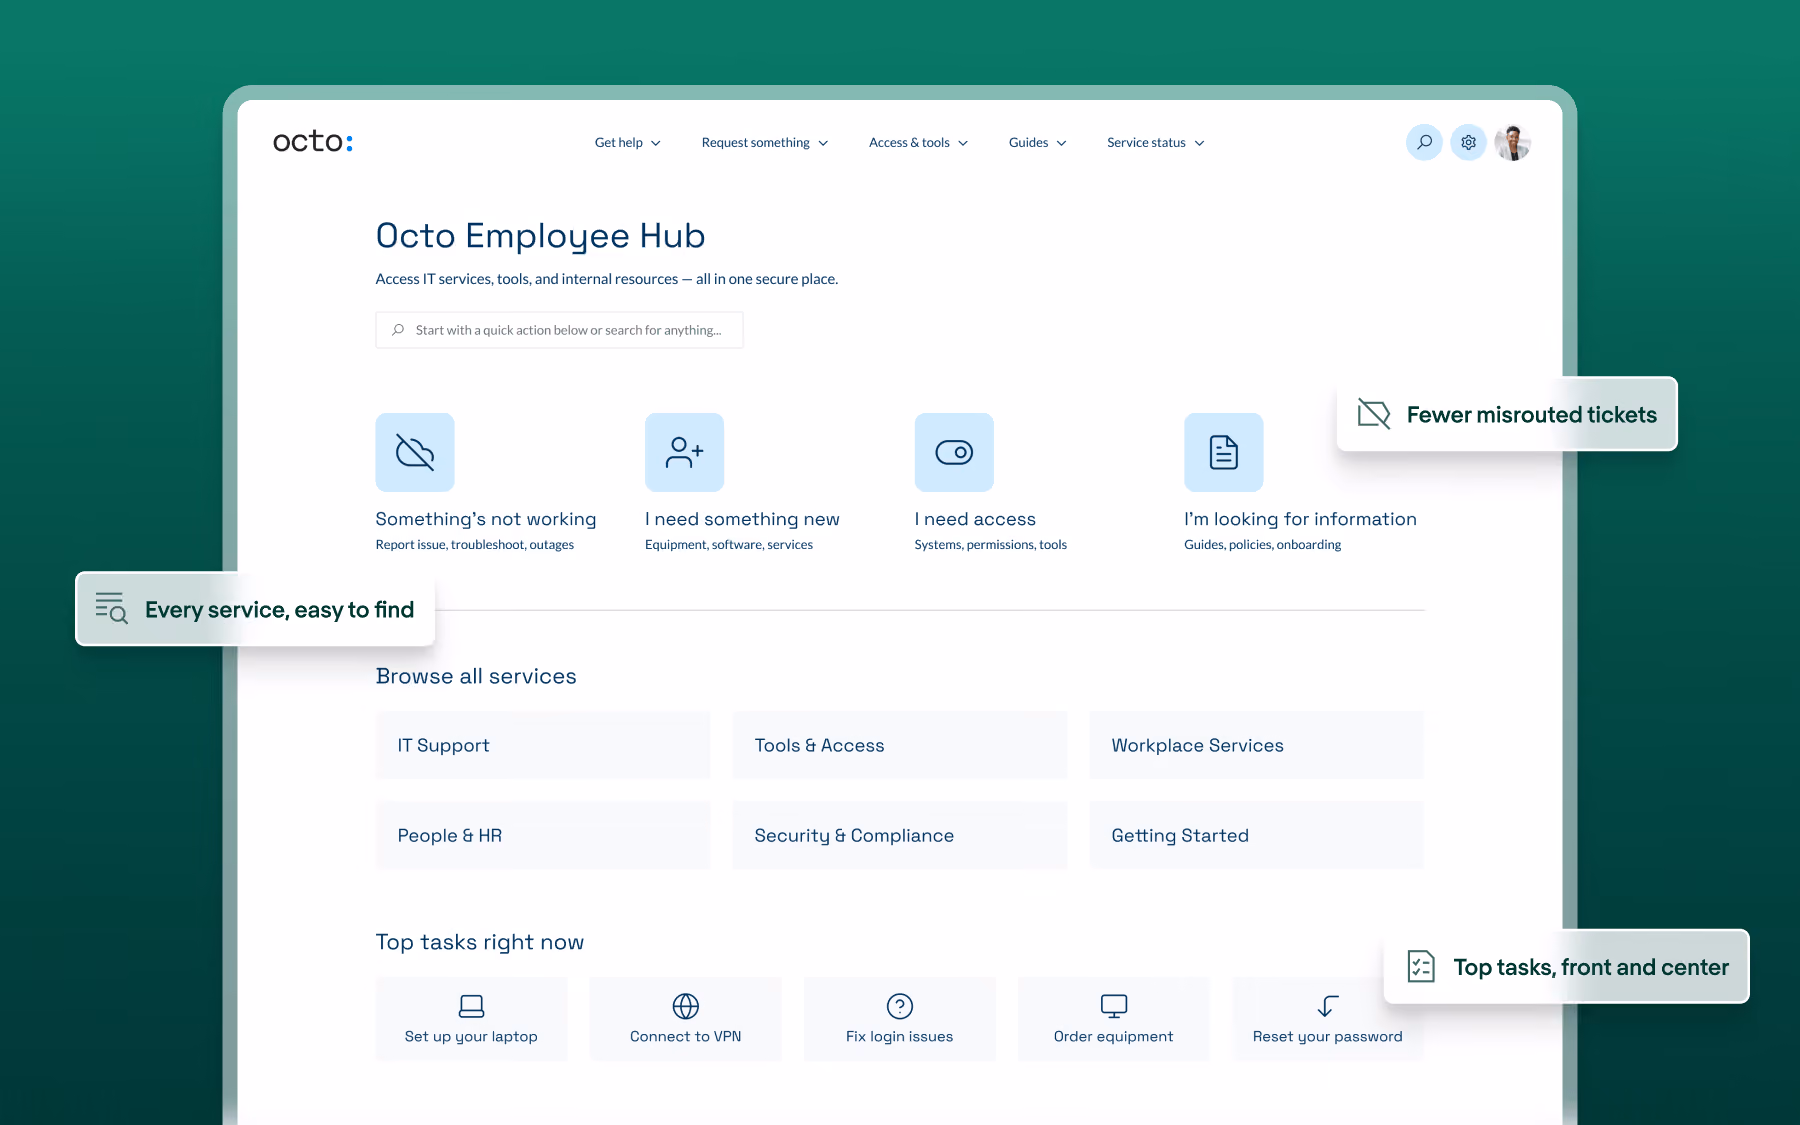
Task: Open I need something new link
Action: [x=742, y=519]
